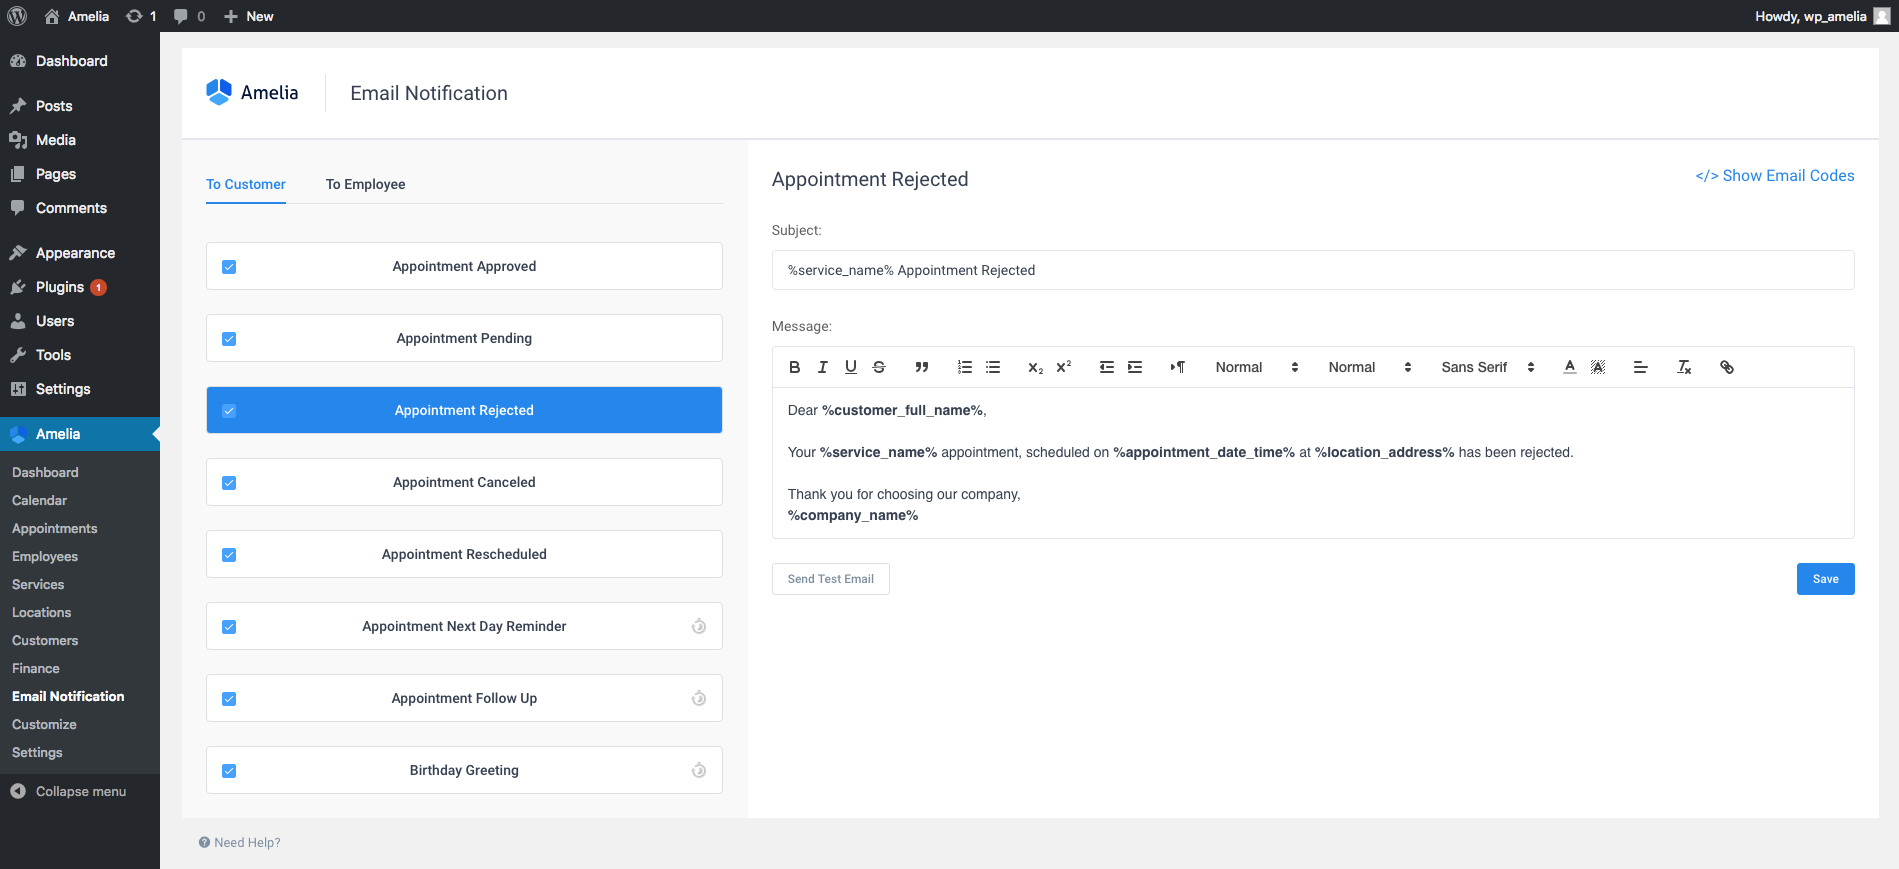Apply italic formatting to message text
Image resolution: width=1899 pixels, height=869 pixels.
coord(822,367)
